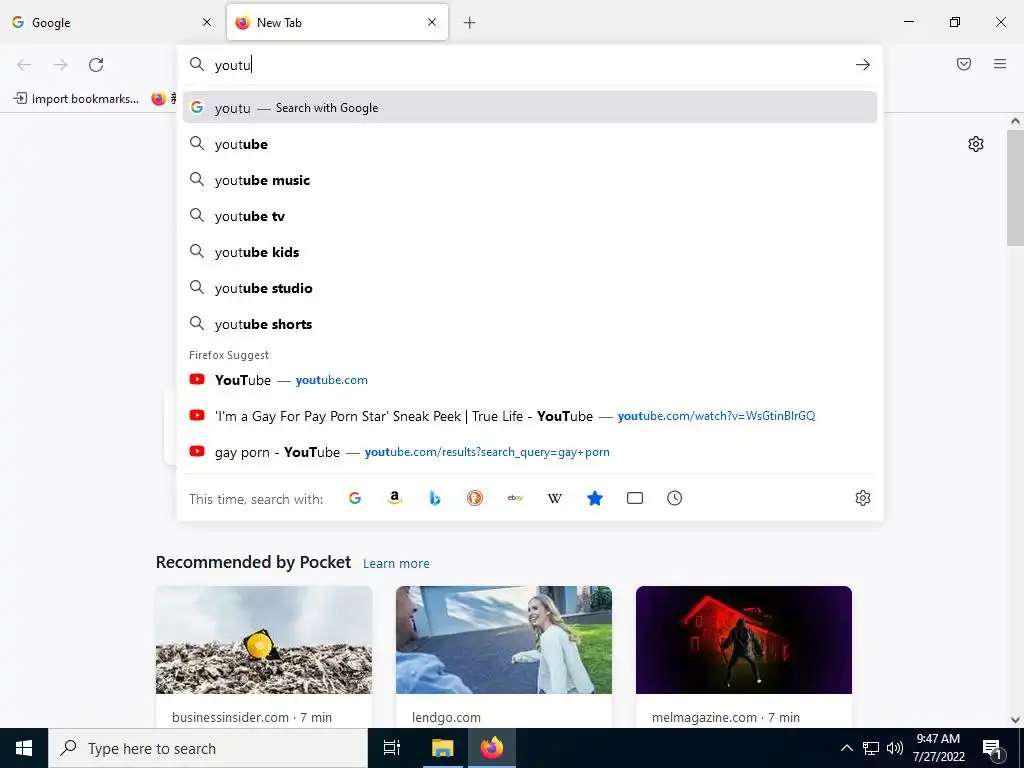Open Save to Pocket icon
The image size is (1024, 768).
[964, 64]
